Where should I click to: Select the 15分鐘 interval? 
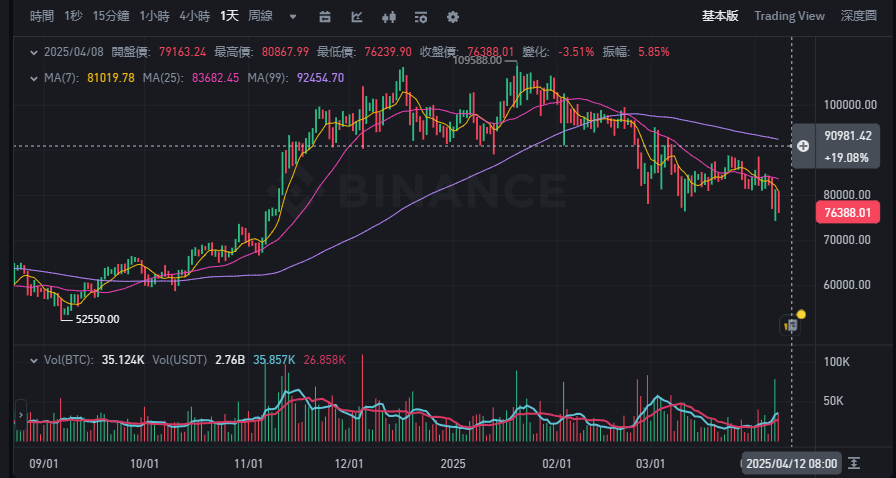110,16
